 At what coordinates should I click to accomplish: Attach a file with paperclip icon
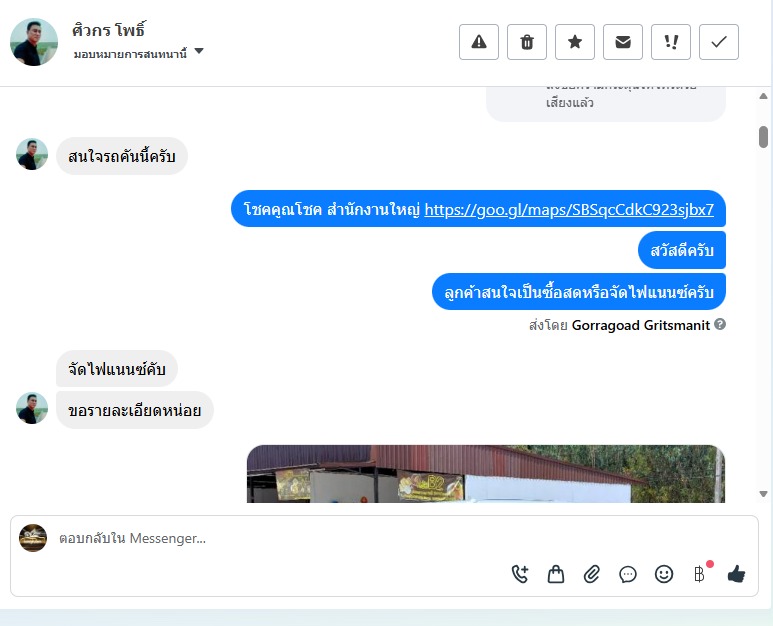pyautogui.click(x=592, y=574)
